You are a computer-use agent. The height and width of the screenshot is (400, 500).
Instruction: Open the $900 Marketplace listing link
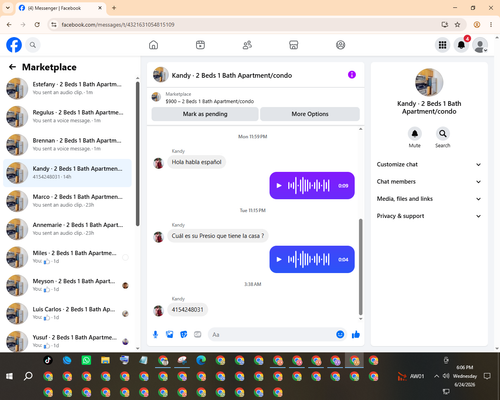[209, 101]
